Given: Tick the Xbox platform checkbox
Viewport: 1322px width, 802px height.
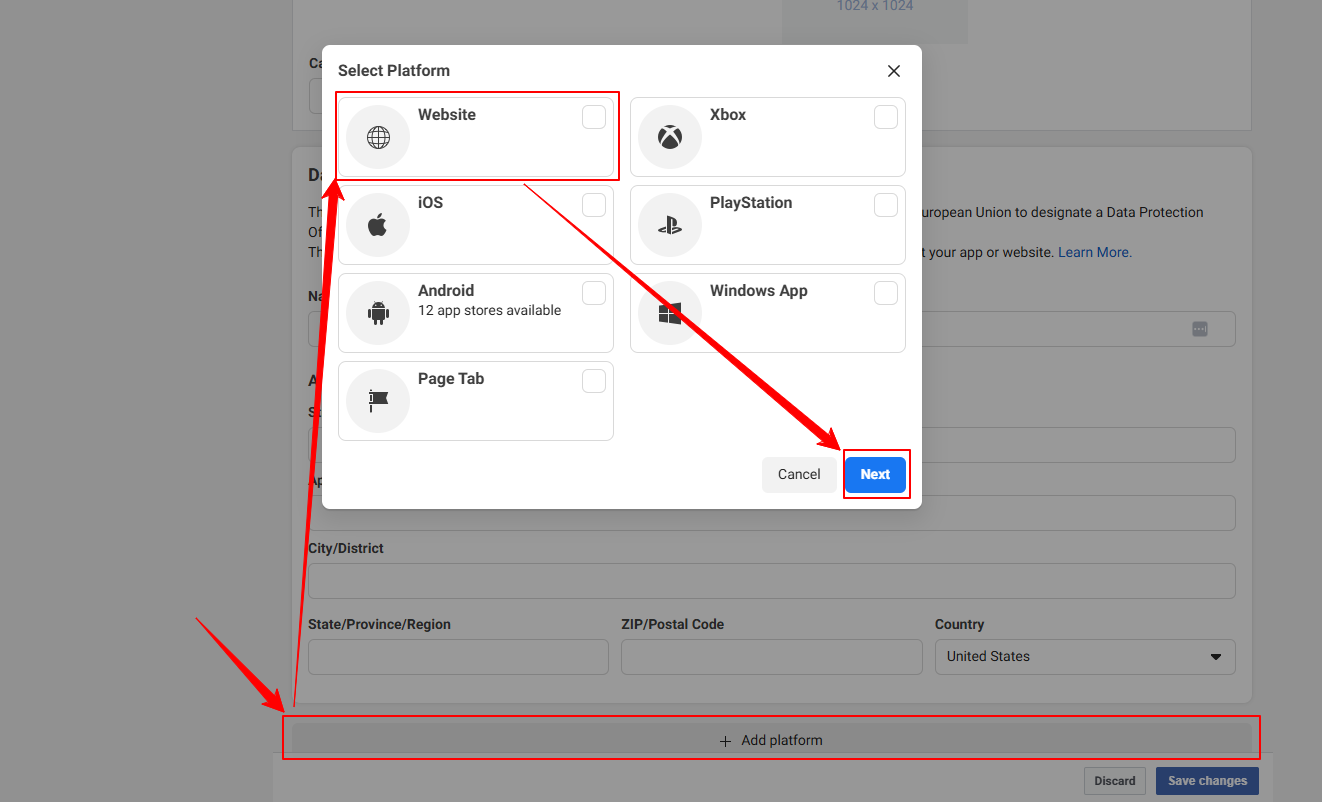Looking at the screenshot, I should point(886,117).
